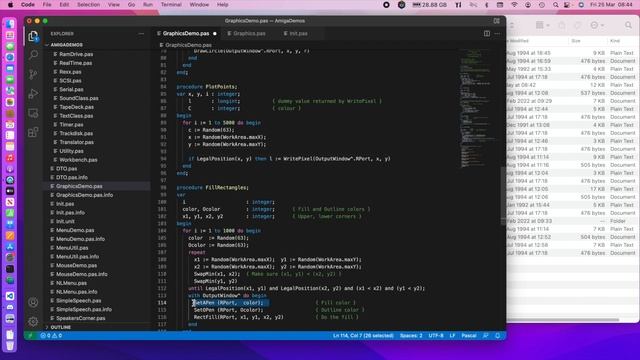This screenshot has height=360, width=640.
Task: Switch to GraphicsDemo.pas editor tab
Action: [186, 33]
